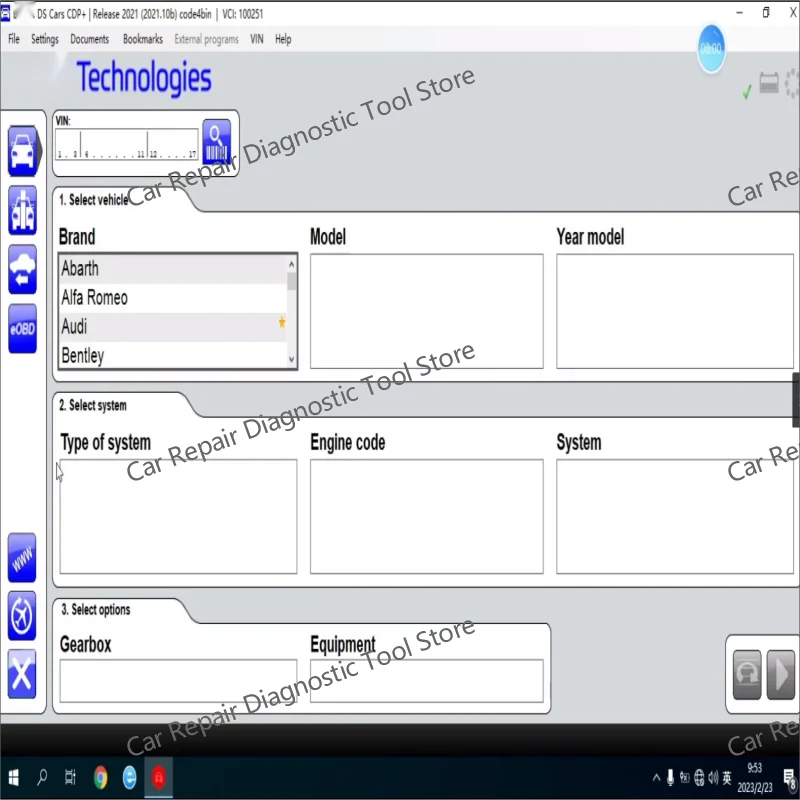Select Bentley in the Brand list
Screen dimensions: 800x800
click(173, 356)
